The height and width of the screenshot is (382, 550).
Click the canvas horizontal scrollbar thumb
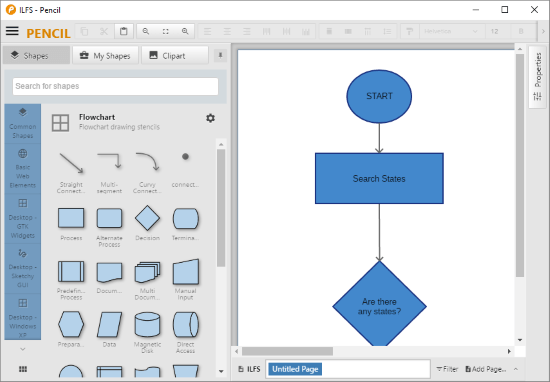coord(287,351)
